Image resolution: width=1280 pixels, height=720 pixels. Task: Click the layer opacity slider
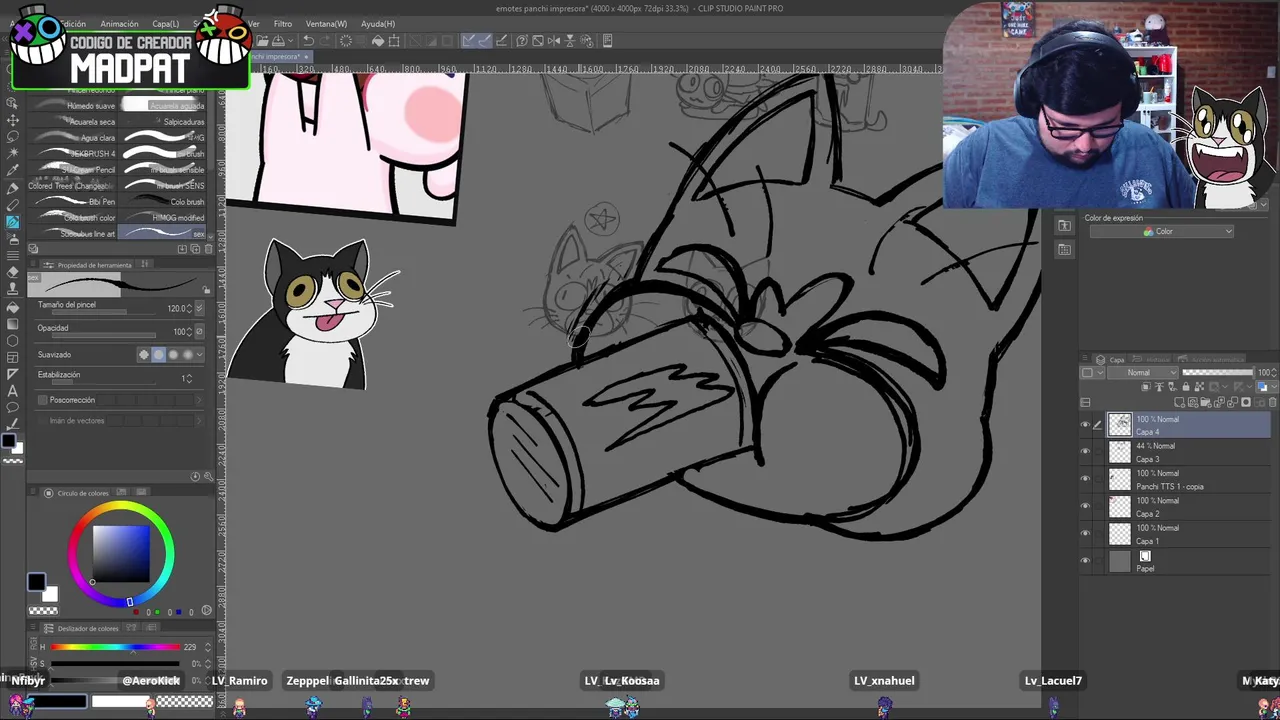coord(1218,373)
